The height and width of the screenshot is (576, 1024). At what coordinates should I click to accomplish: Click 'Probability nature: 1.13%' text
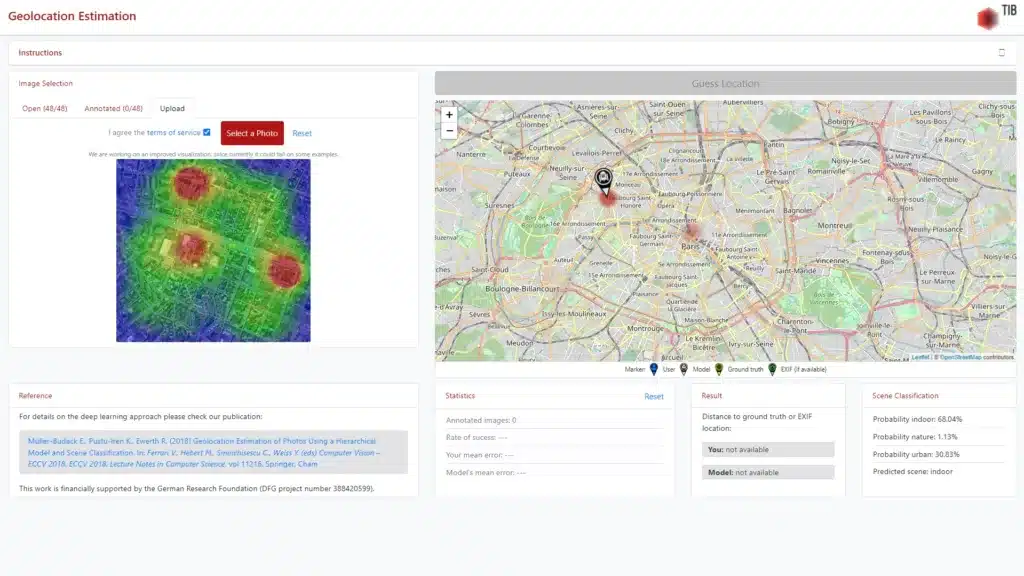coord(915,437)
